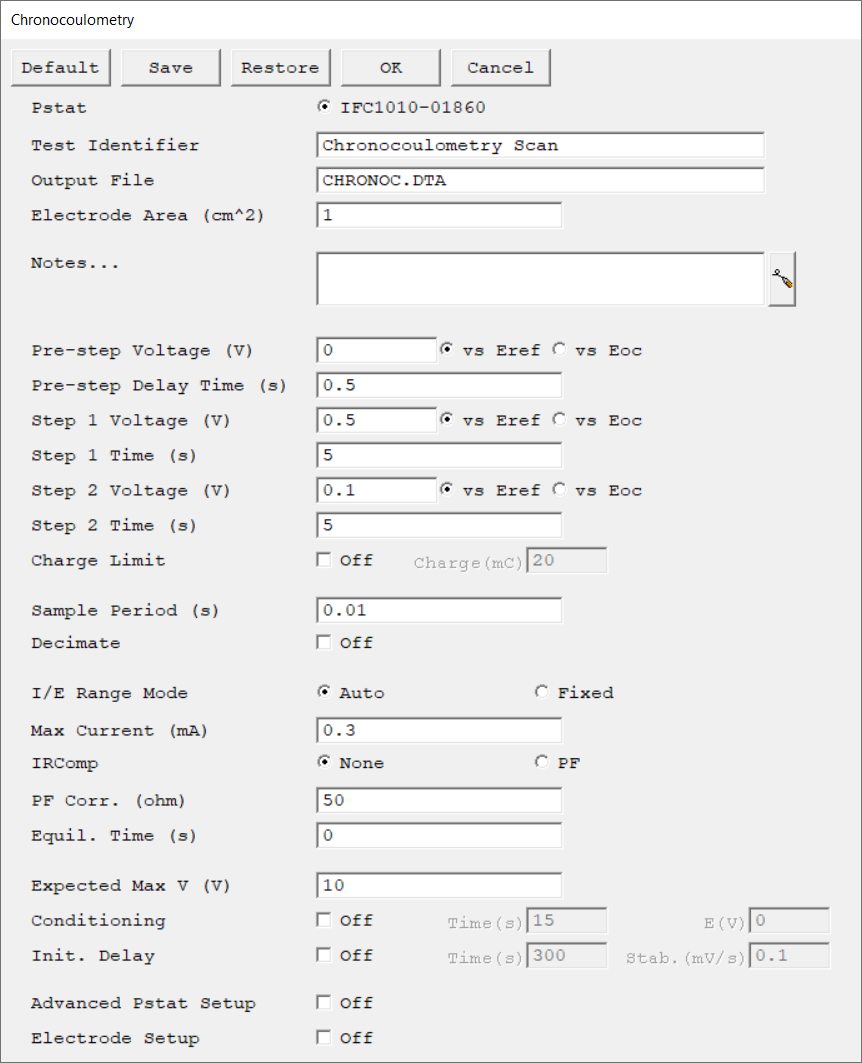
Task: Click the Output File input field
Action: click(x=540, y=180)
